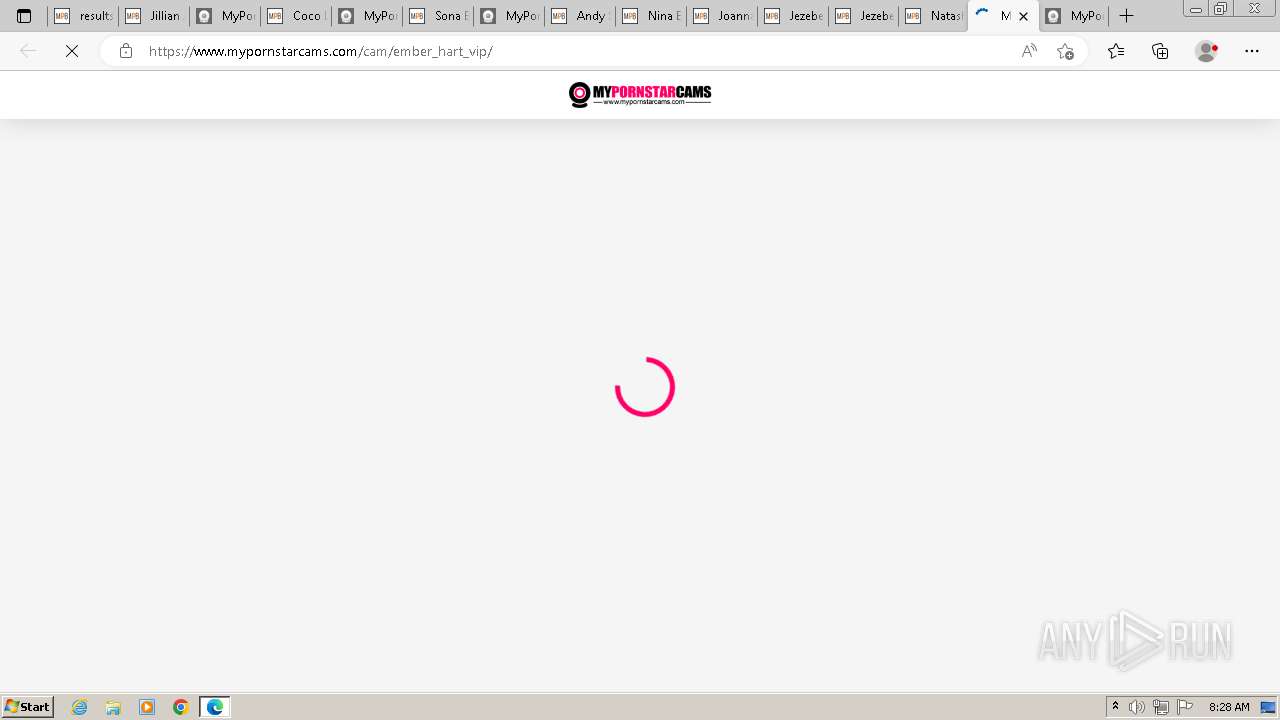Switch to the Andy tab

coord(580,16)
